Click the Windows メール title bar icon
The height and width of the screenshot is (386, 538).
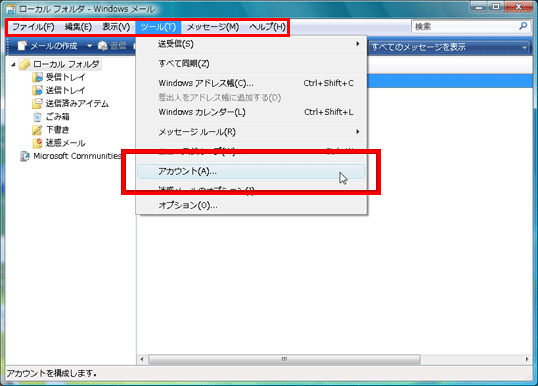pos(11,9)
